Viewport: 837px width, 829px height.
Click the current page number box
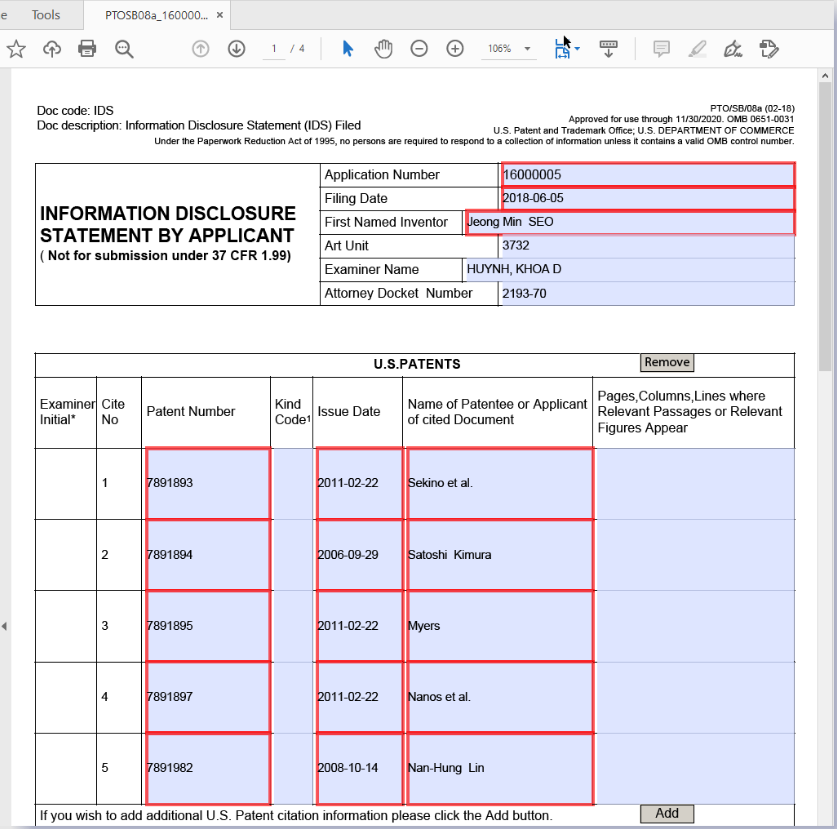click(273, 49)
